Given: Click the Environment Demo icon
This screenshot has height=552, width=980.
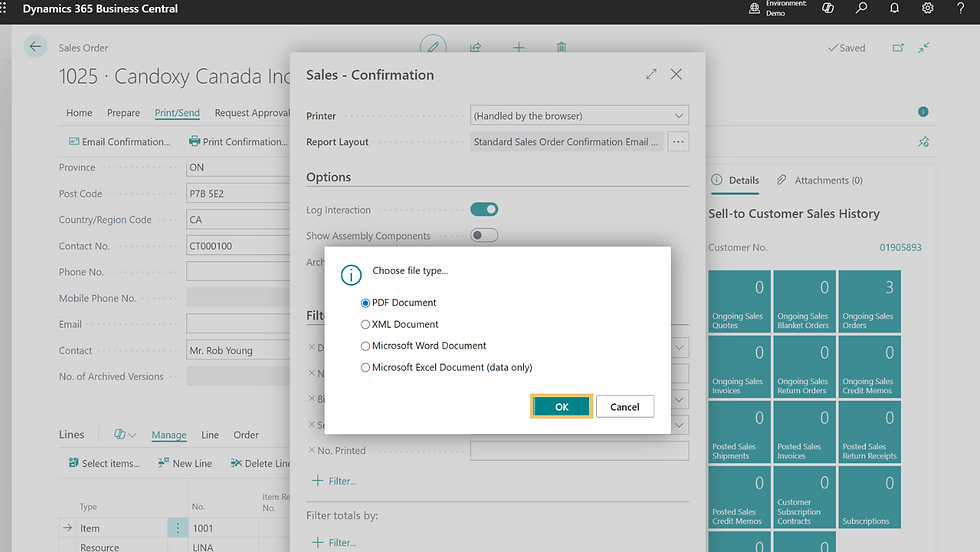Looking at the screenshot, I should pos(754,8).
